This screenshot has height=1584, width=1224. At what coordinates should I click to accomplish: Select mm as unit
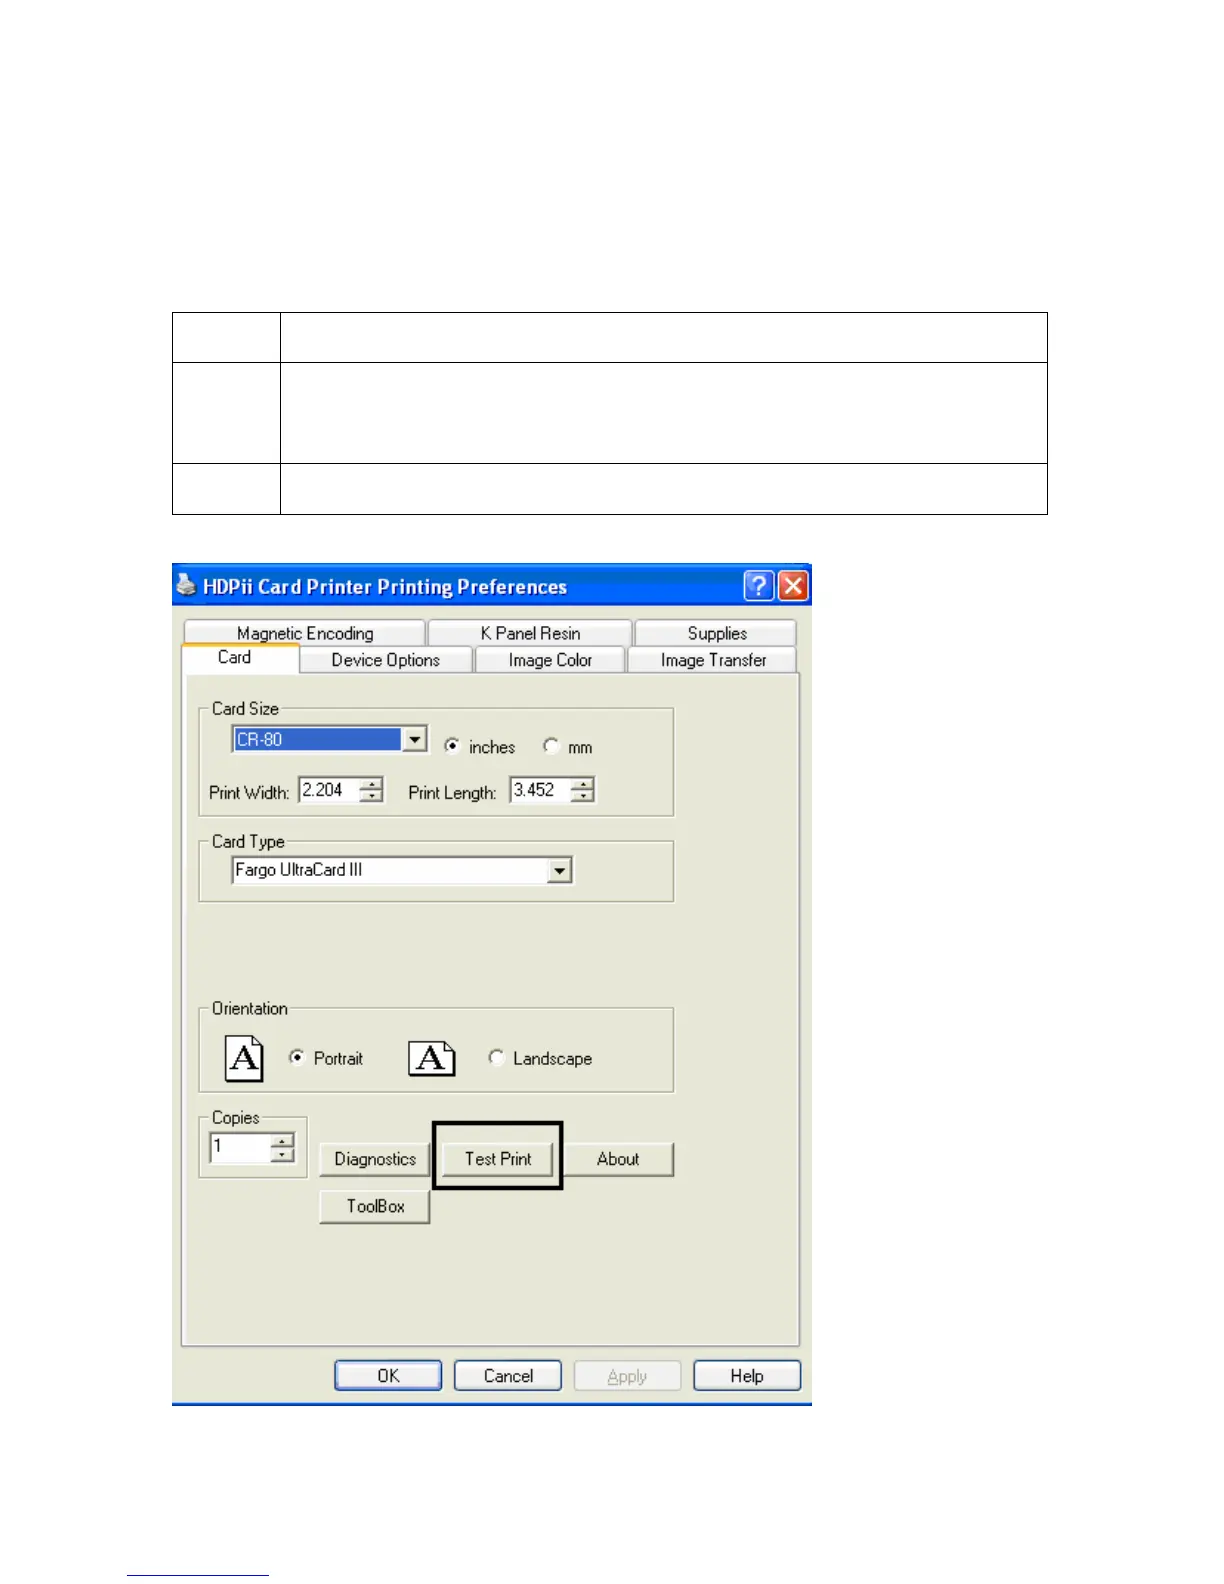pos(551,746)
